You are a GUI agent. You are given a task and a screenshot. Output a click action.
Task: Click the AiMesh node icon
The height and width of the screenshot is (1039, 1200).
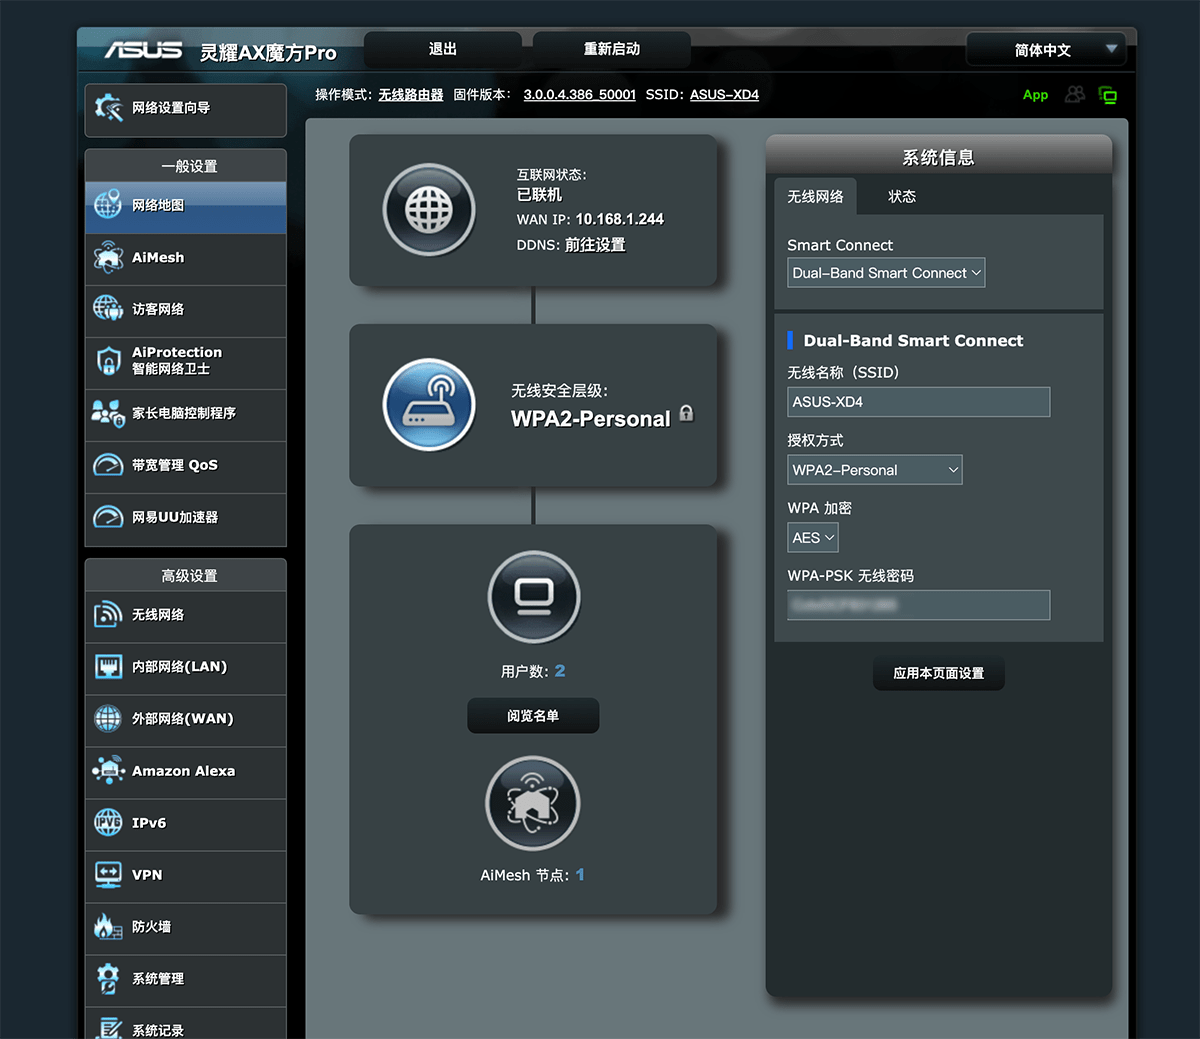(533, 804)
